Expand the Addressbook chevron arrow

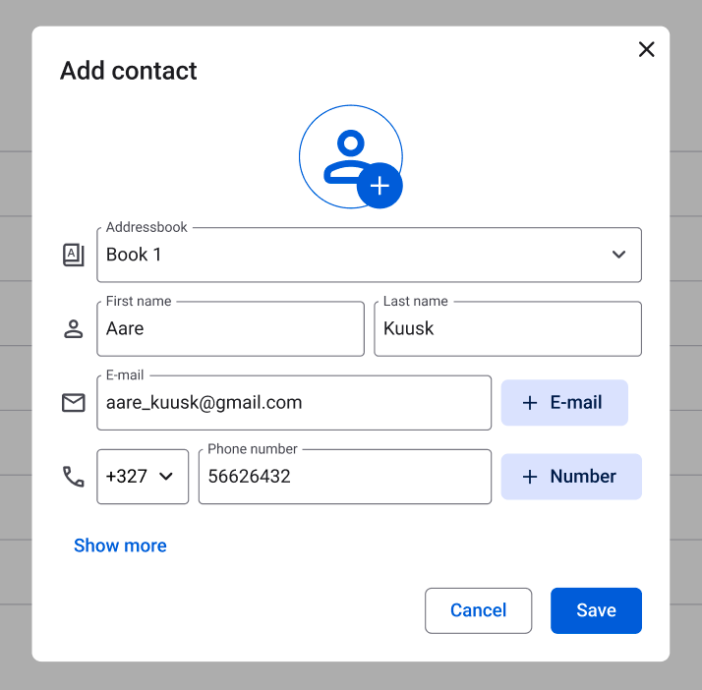[619, 255]
